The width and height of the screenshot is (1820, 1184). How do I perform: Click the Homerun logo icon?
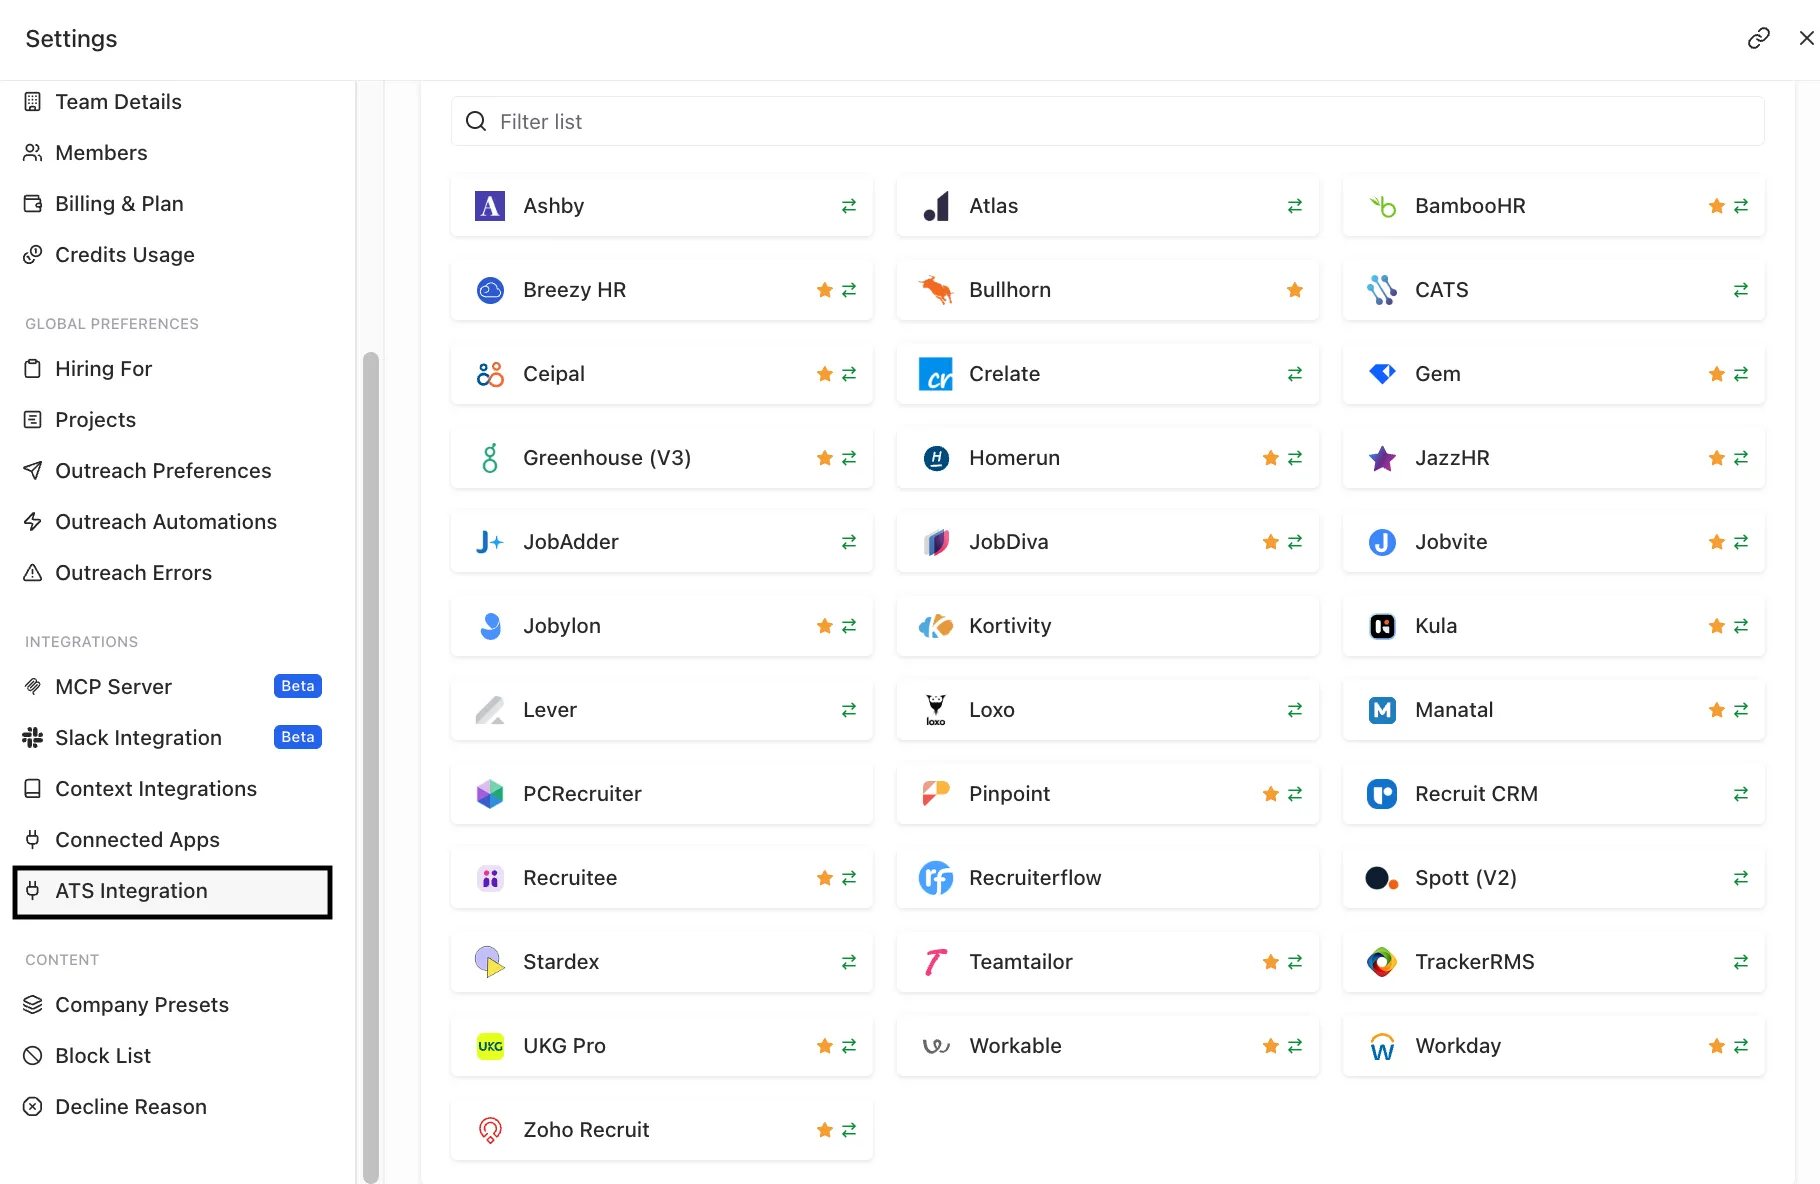point(936,458)
